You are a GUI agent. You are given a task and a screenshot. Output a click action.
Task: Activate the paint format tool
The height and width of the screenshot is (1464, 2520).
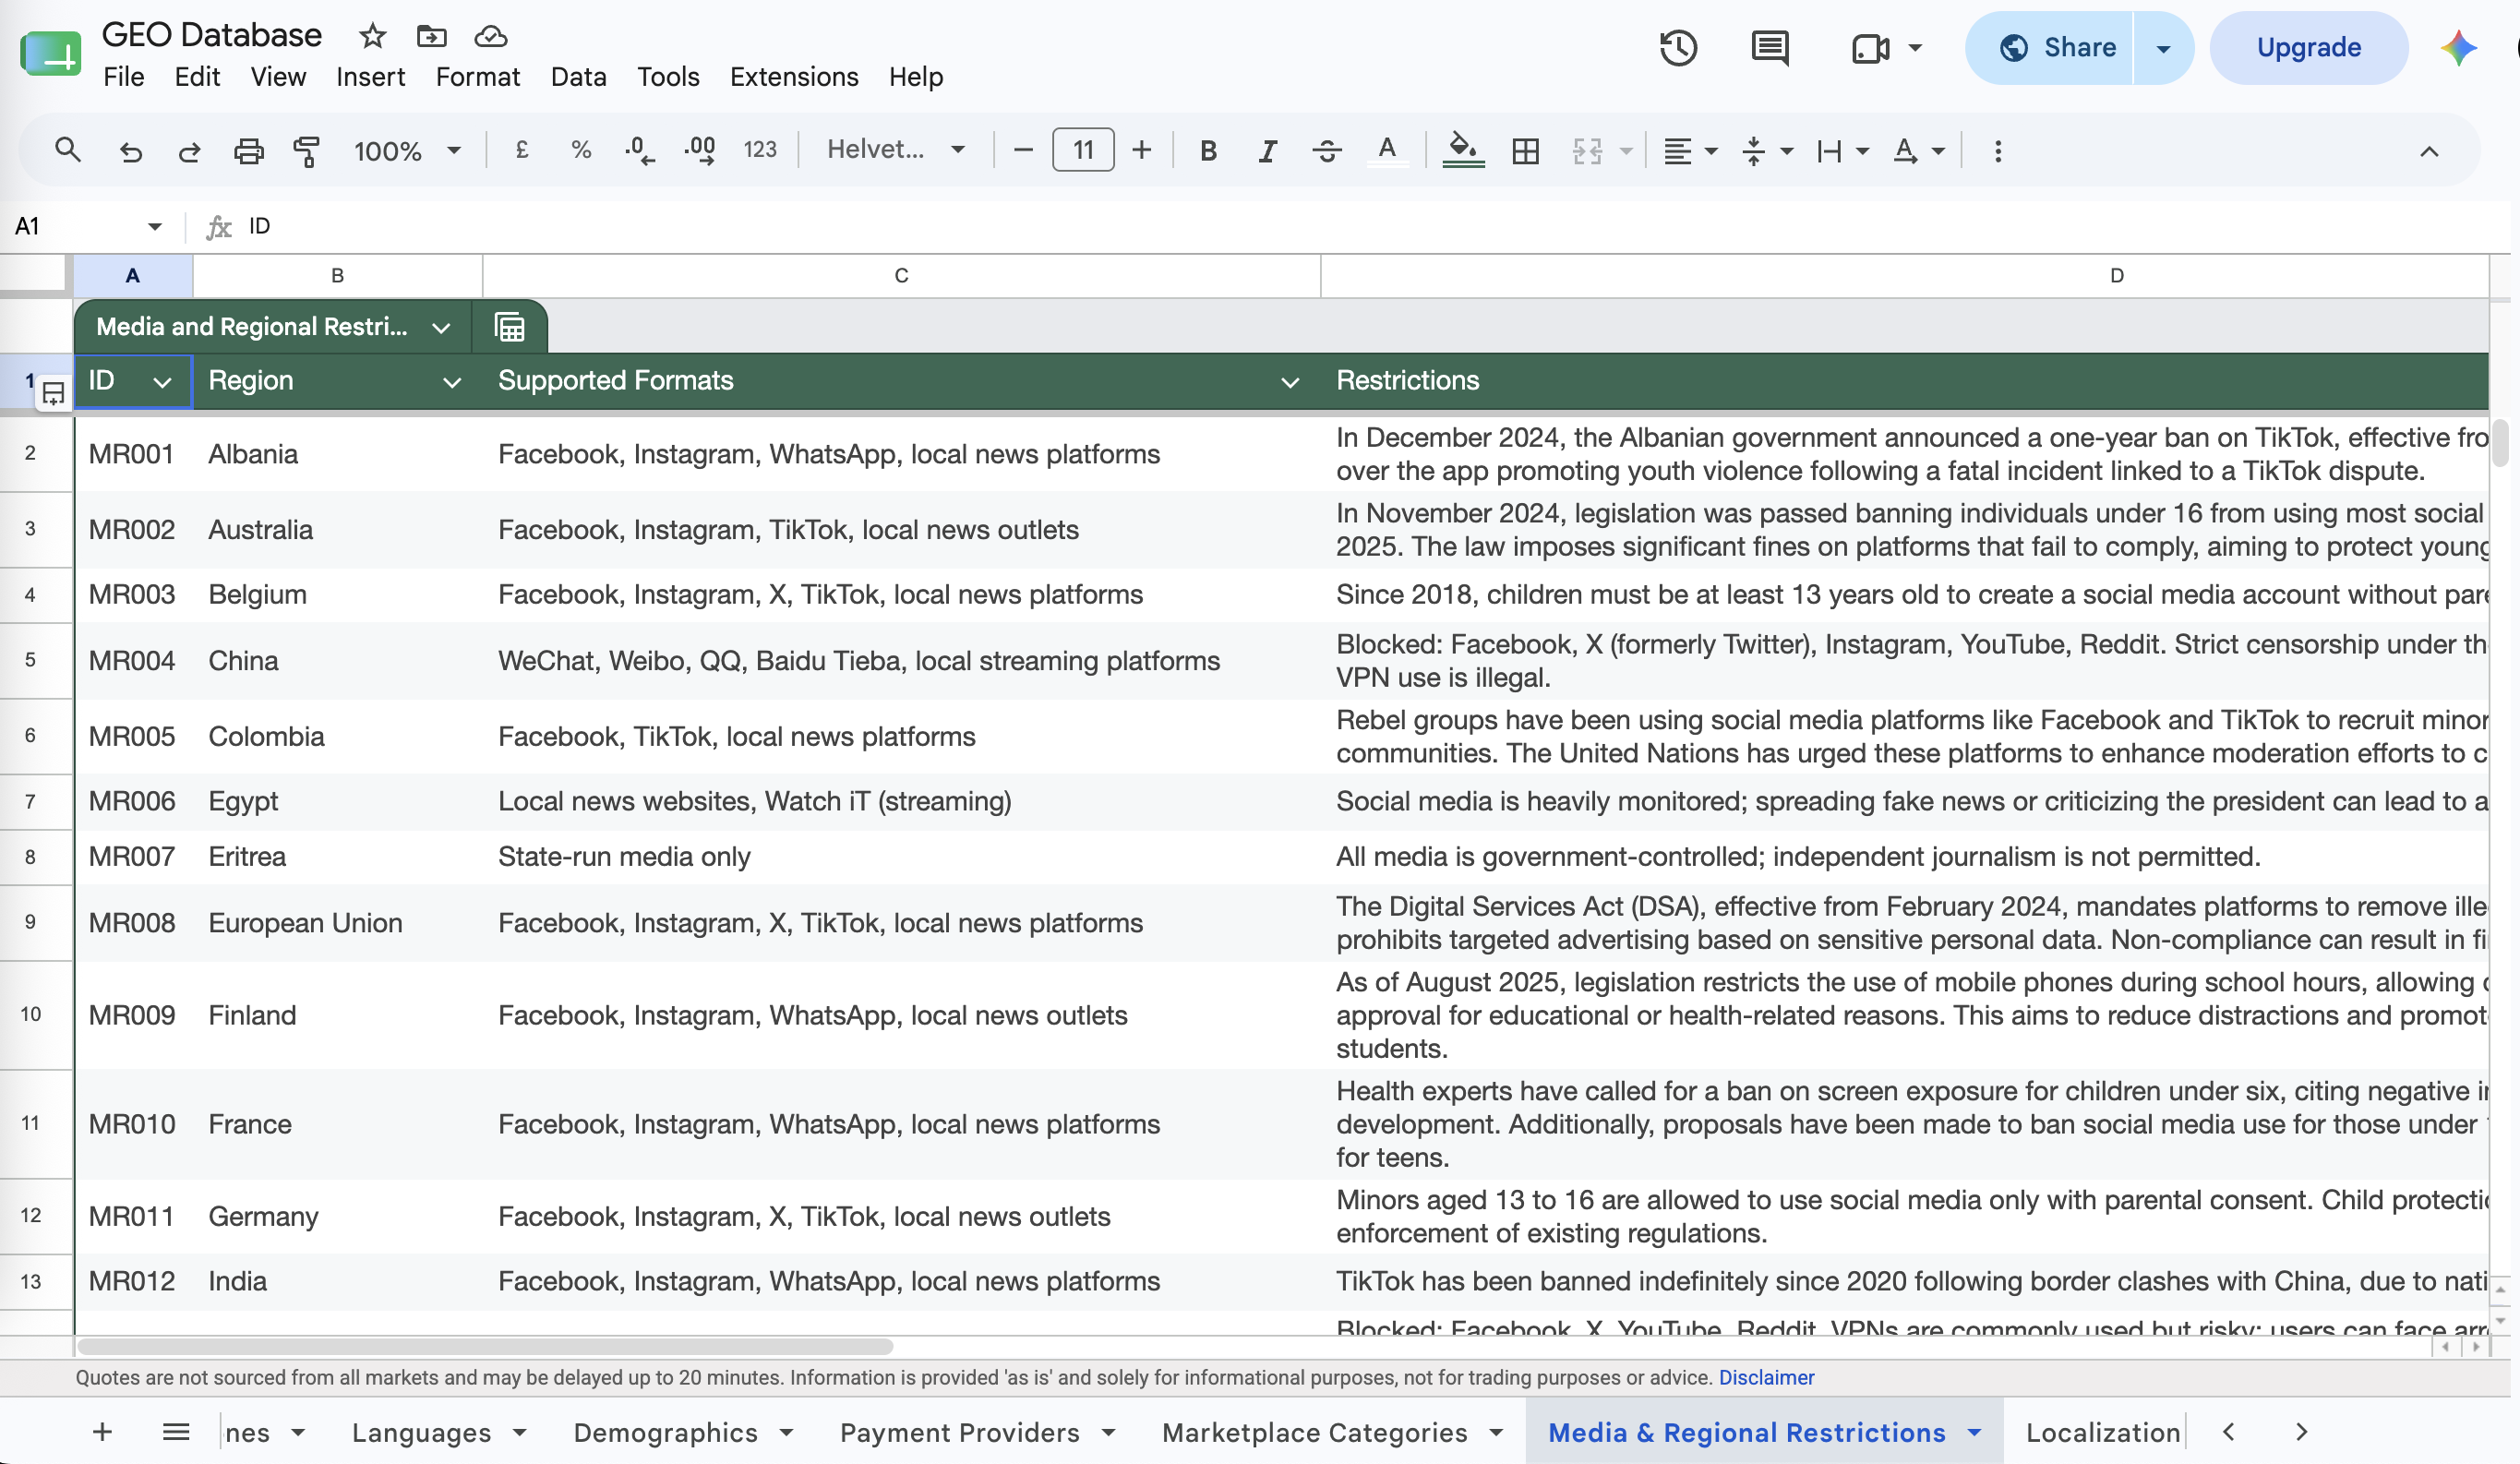(306, 151)
